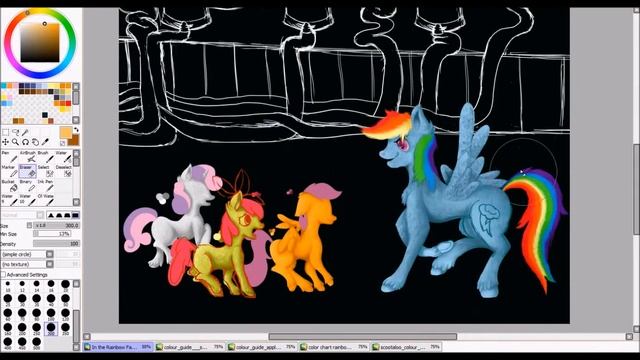The width and height of the screenshot is (640, 360).
Task: Choose the Bucket fill tool
Action: 9,186
